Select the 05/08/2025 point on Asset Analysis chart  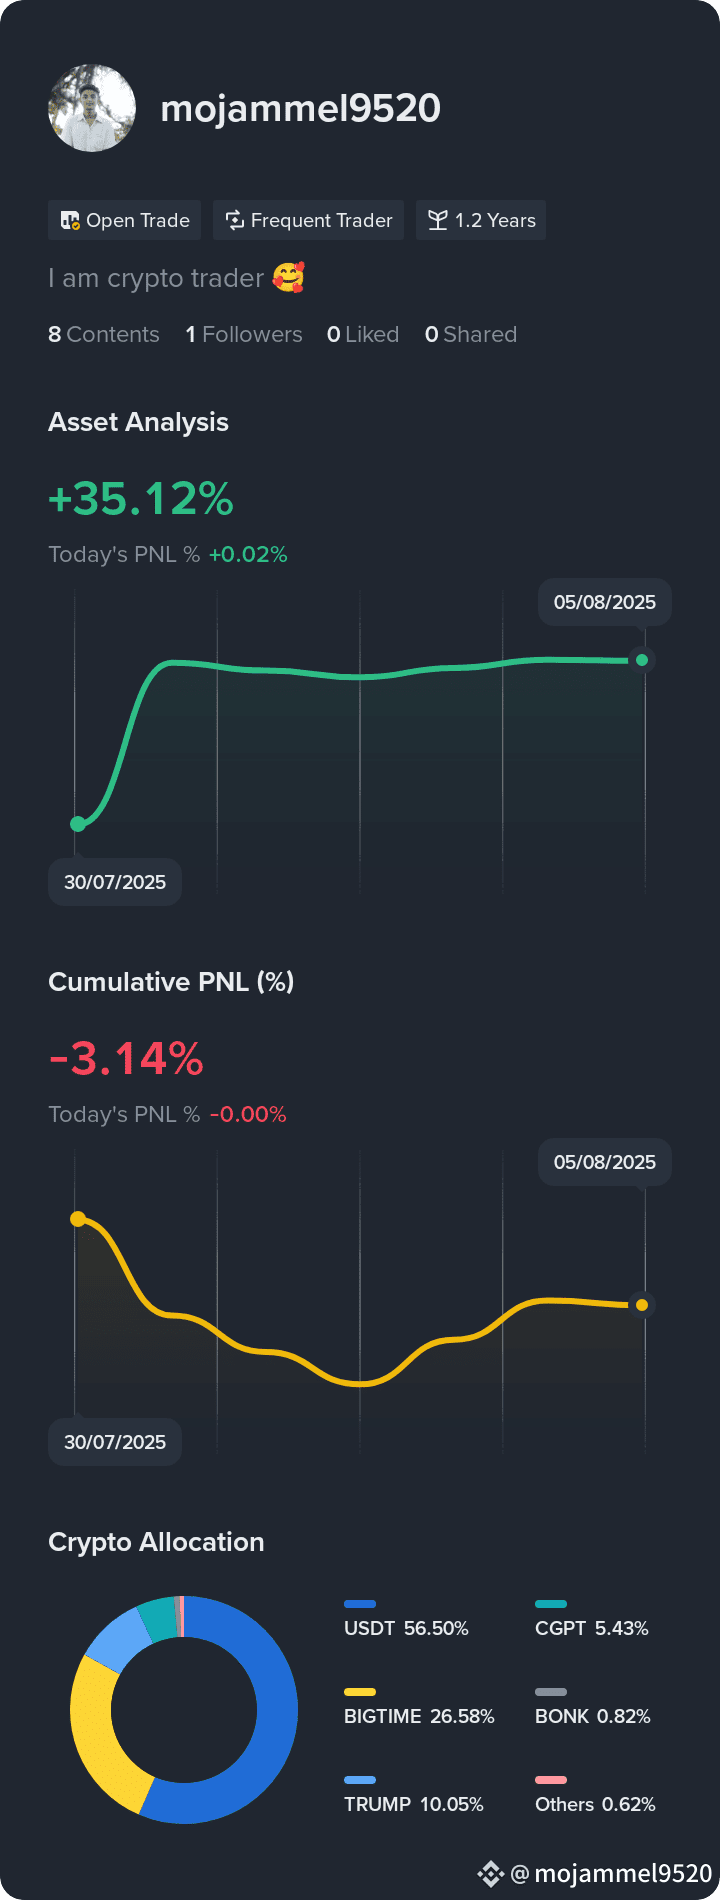pyautogui.click(x=642, y=660)
